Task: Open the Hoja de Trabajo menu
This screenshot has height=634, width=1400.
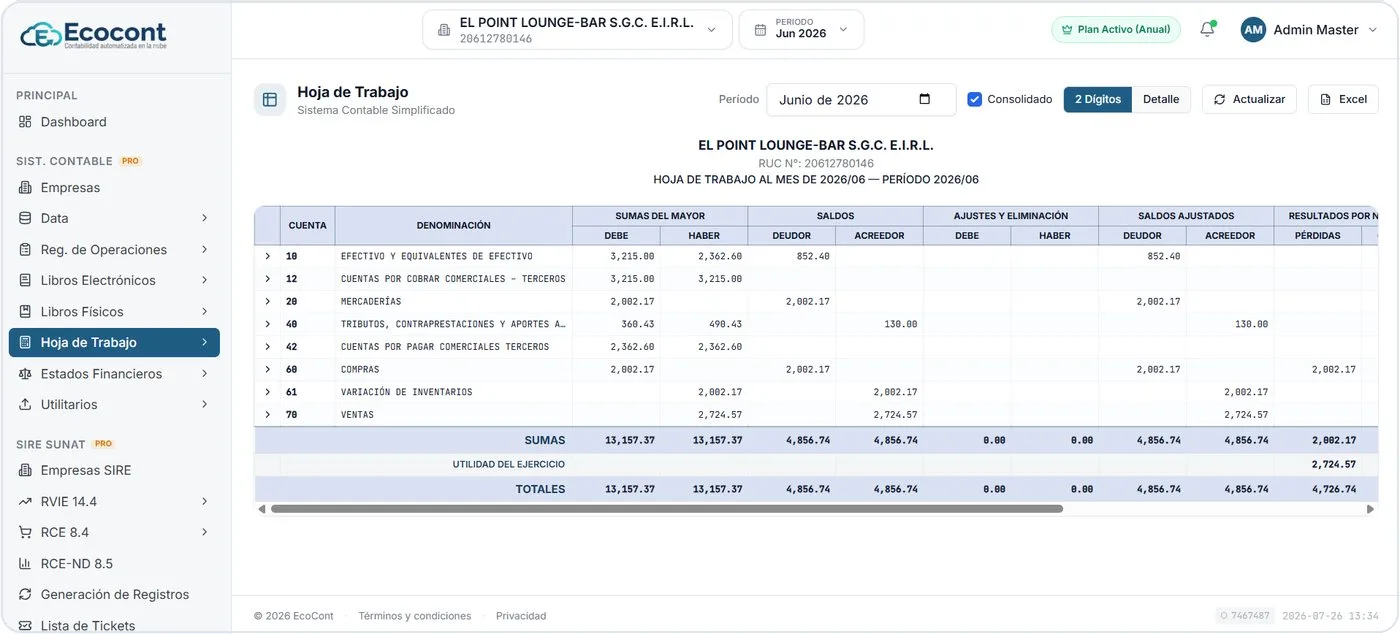Action: 114,343
